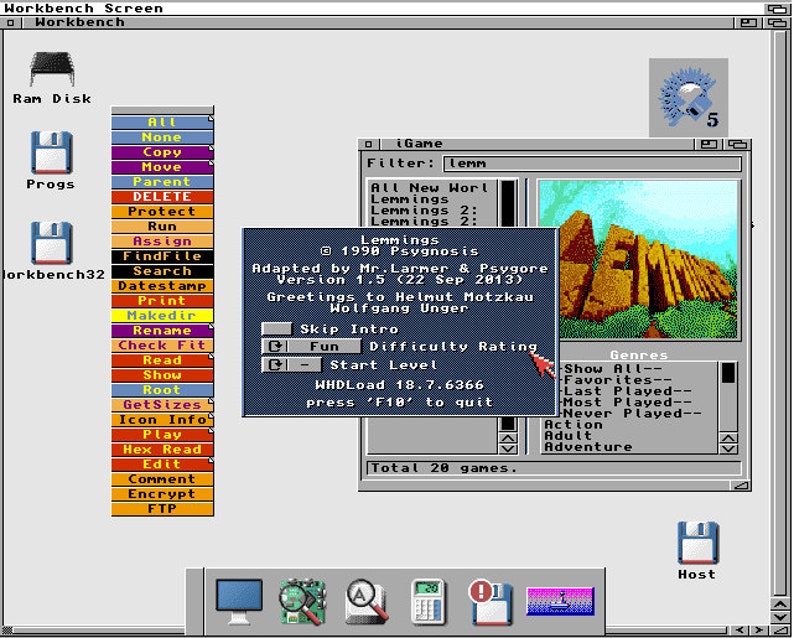Click the Rename button

click(x=162, y=330)
